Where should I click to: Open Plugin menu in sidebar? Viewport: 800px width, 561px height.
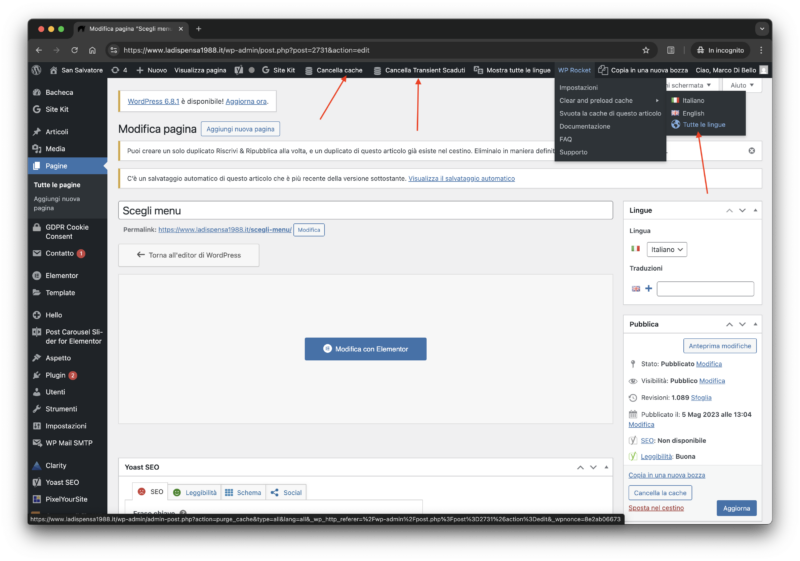click(55, 375)
